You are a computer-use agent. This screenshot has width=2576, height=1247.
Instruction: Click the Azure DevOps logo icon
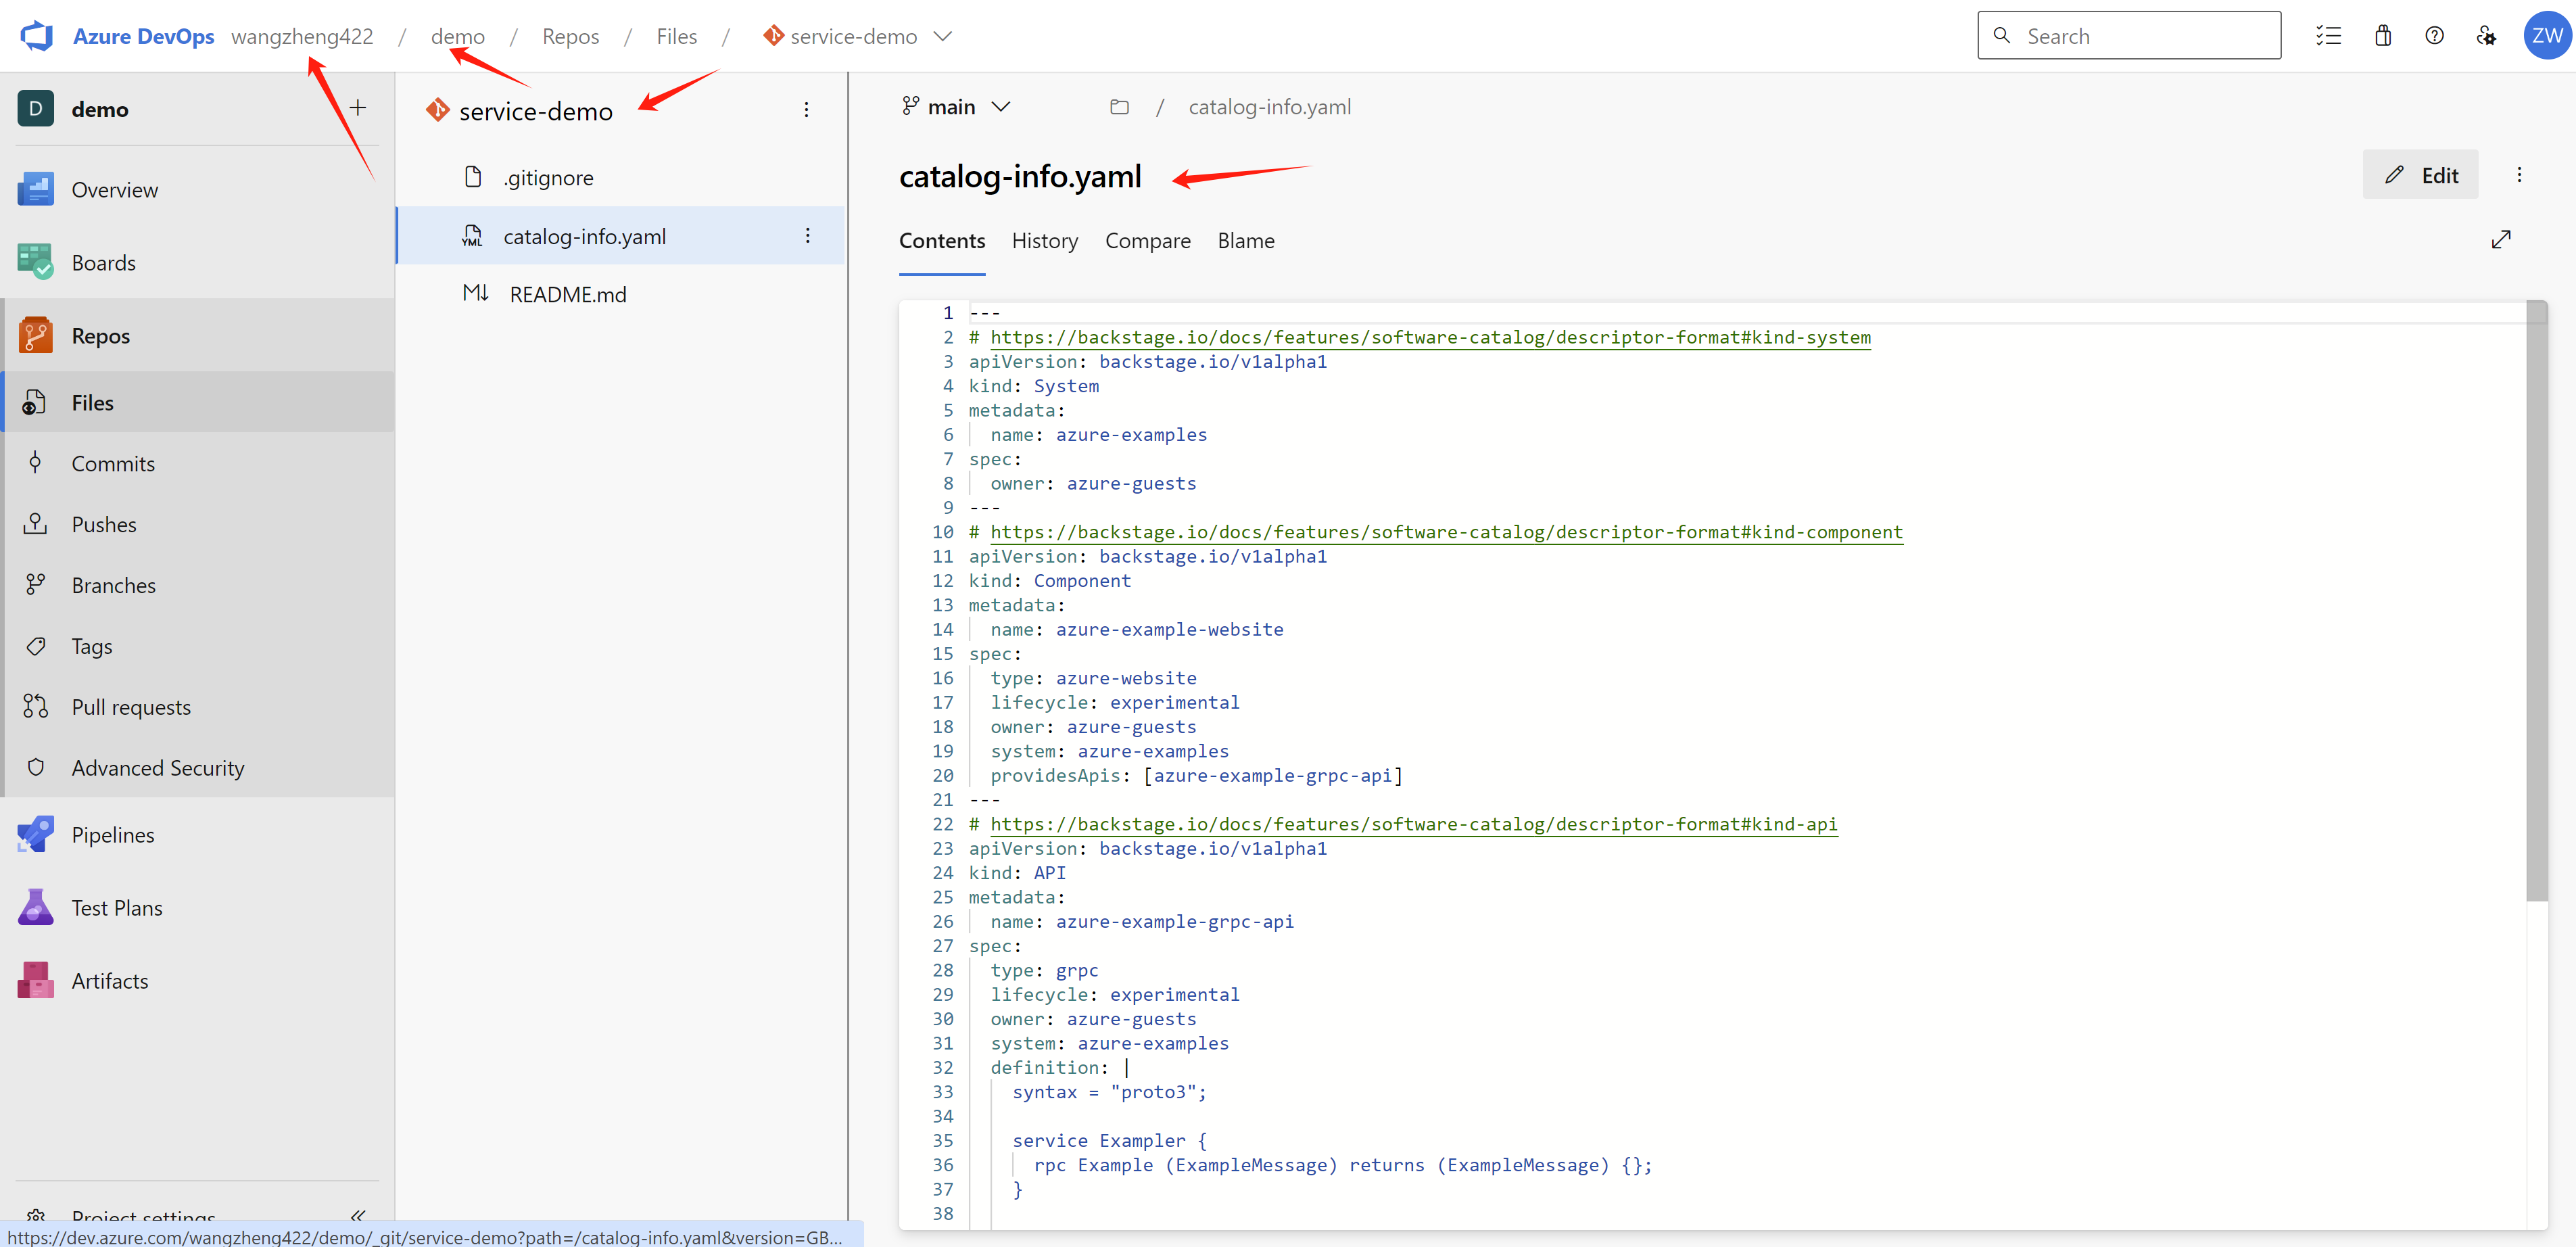[37, 36]
